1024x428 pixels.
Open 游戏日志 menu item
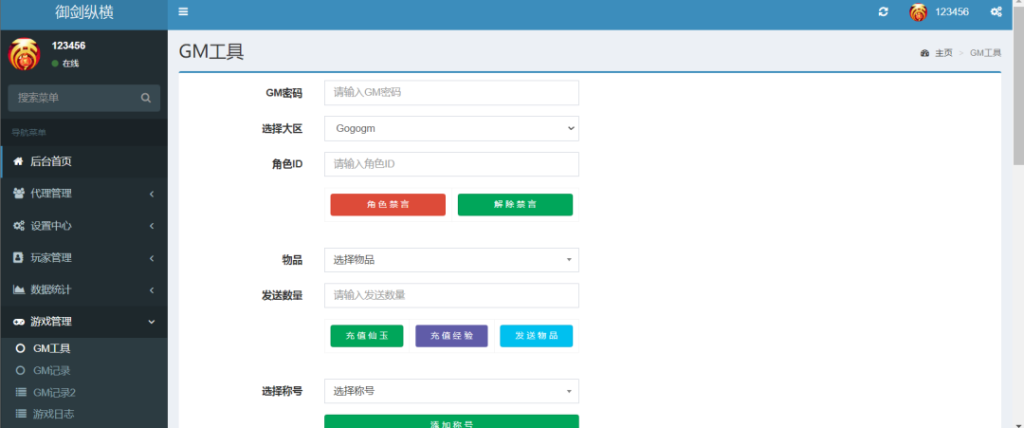point(53,413)
